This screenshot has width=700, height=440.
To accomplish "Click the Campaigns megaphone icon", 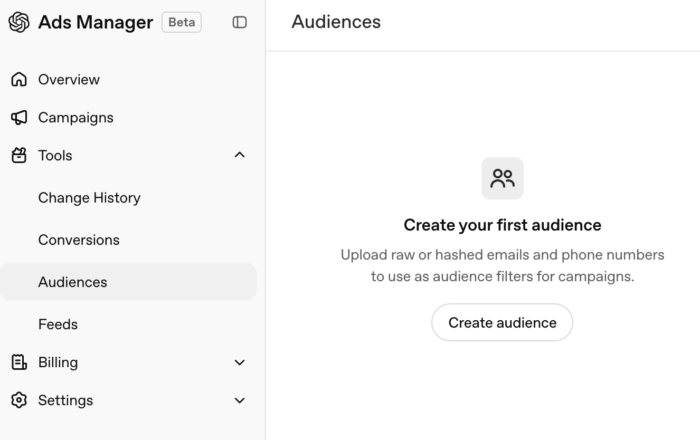I will [x=19, y=117].
